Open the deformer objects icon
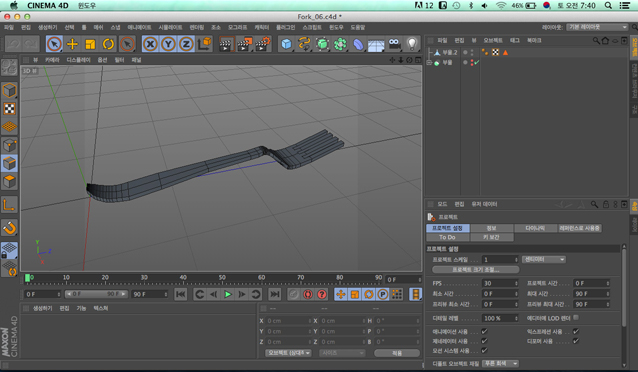 tap(358, 44)
